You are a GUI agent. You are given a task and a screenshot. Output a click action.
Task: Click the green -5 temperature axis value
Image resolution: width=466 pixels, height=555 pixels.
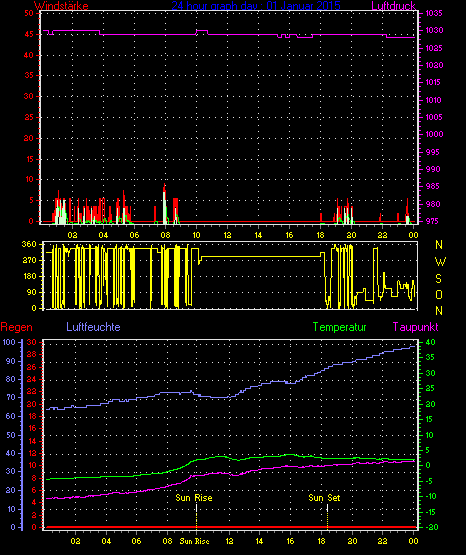pos(428,481)
